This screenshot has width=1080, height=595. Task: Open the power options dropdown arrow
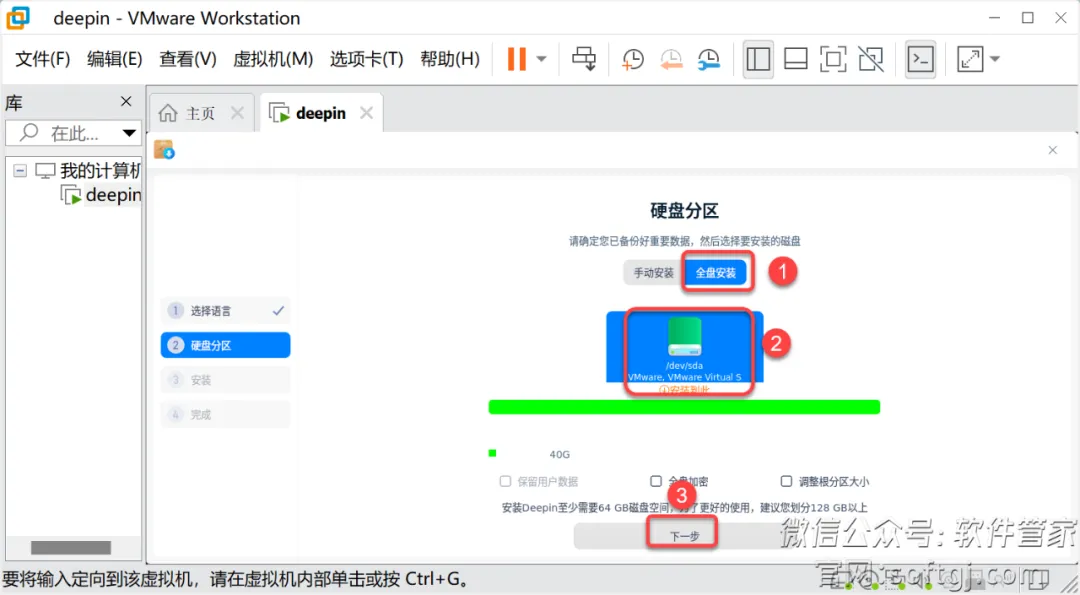(x=541, y=59)
